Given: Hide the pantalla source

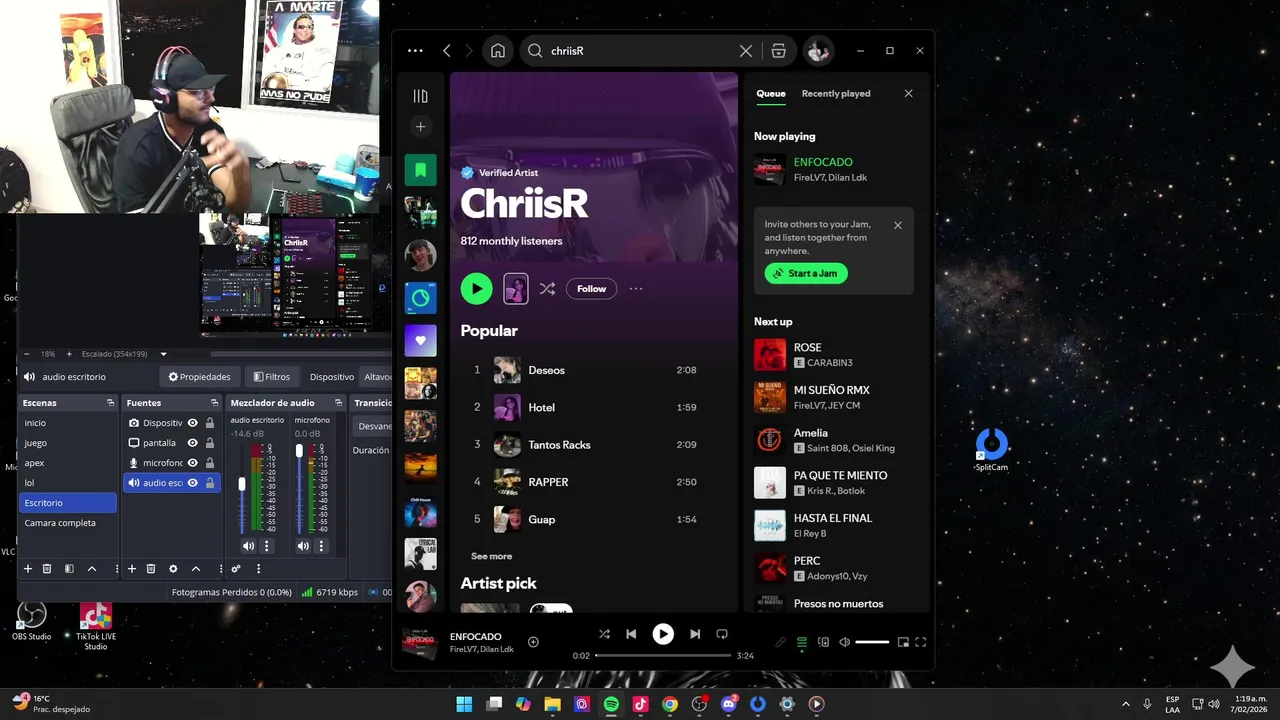Looking at the screenshot, I should (x=193, y=443).
